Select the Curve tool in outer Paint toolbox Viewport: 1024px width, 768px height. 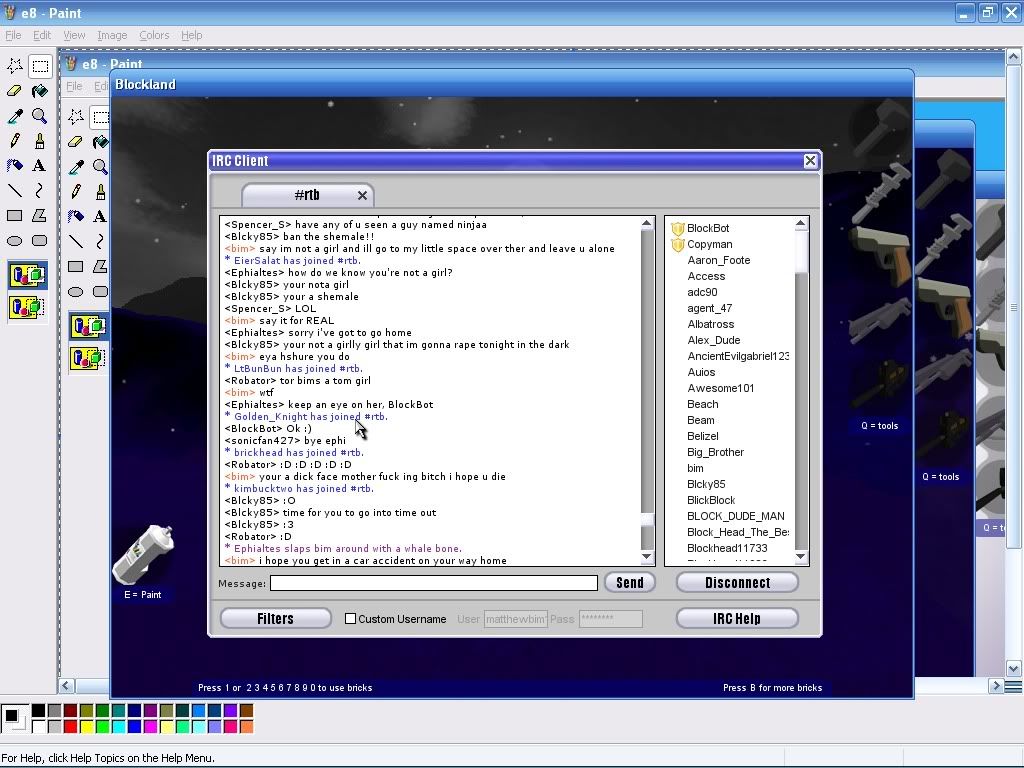point(40,190)
